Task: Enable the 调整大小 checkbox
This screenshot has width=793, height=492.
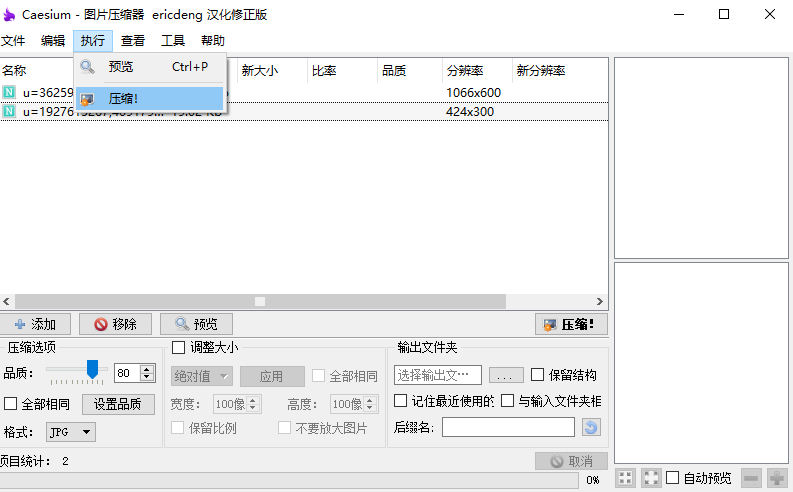Action: pyautogui.click(x=179, y=347)
